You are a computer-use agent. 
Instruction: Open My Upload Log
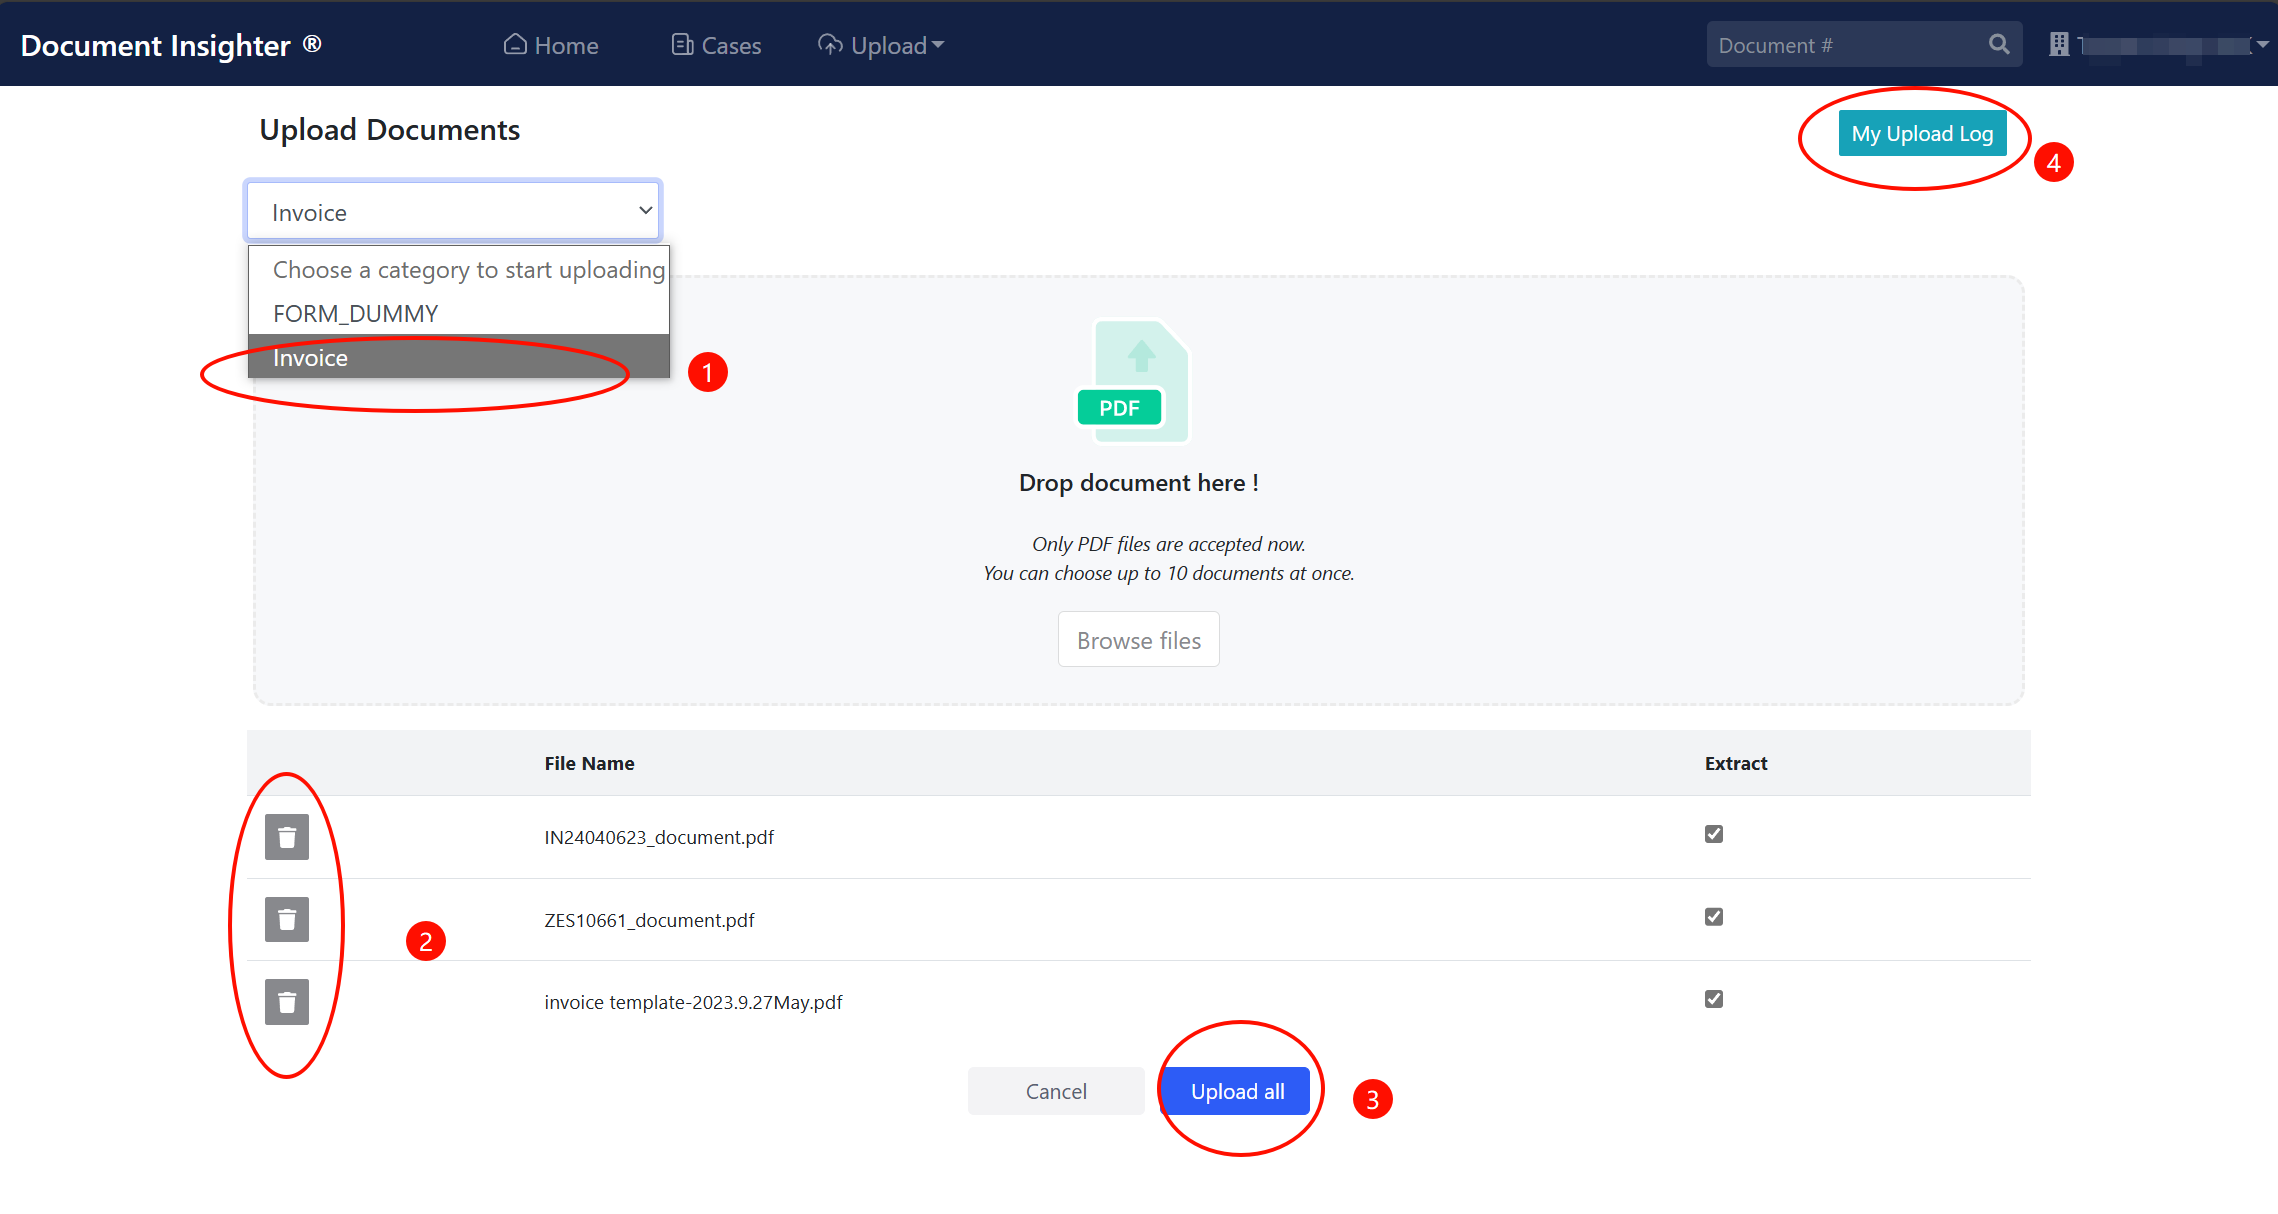[1921, 134]
